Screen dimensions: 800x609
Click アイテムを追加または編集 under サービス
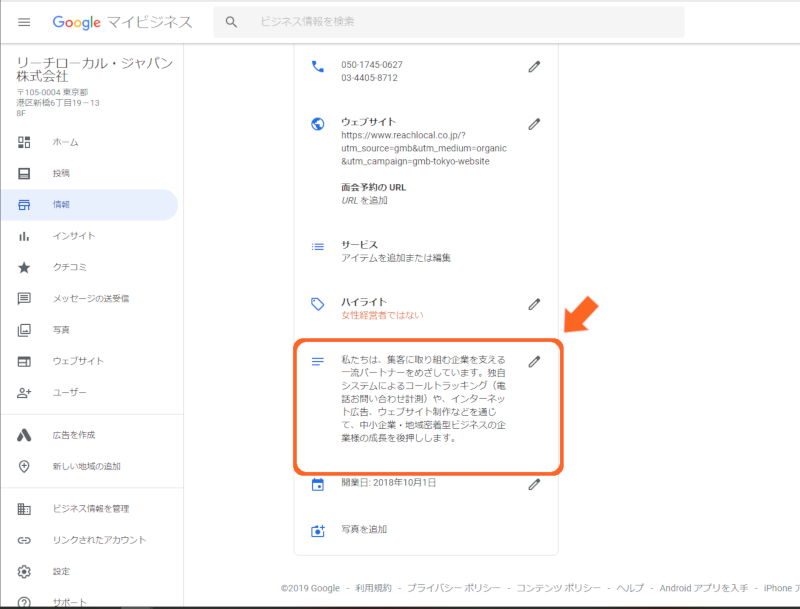(396, 258)
